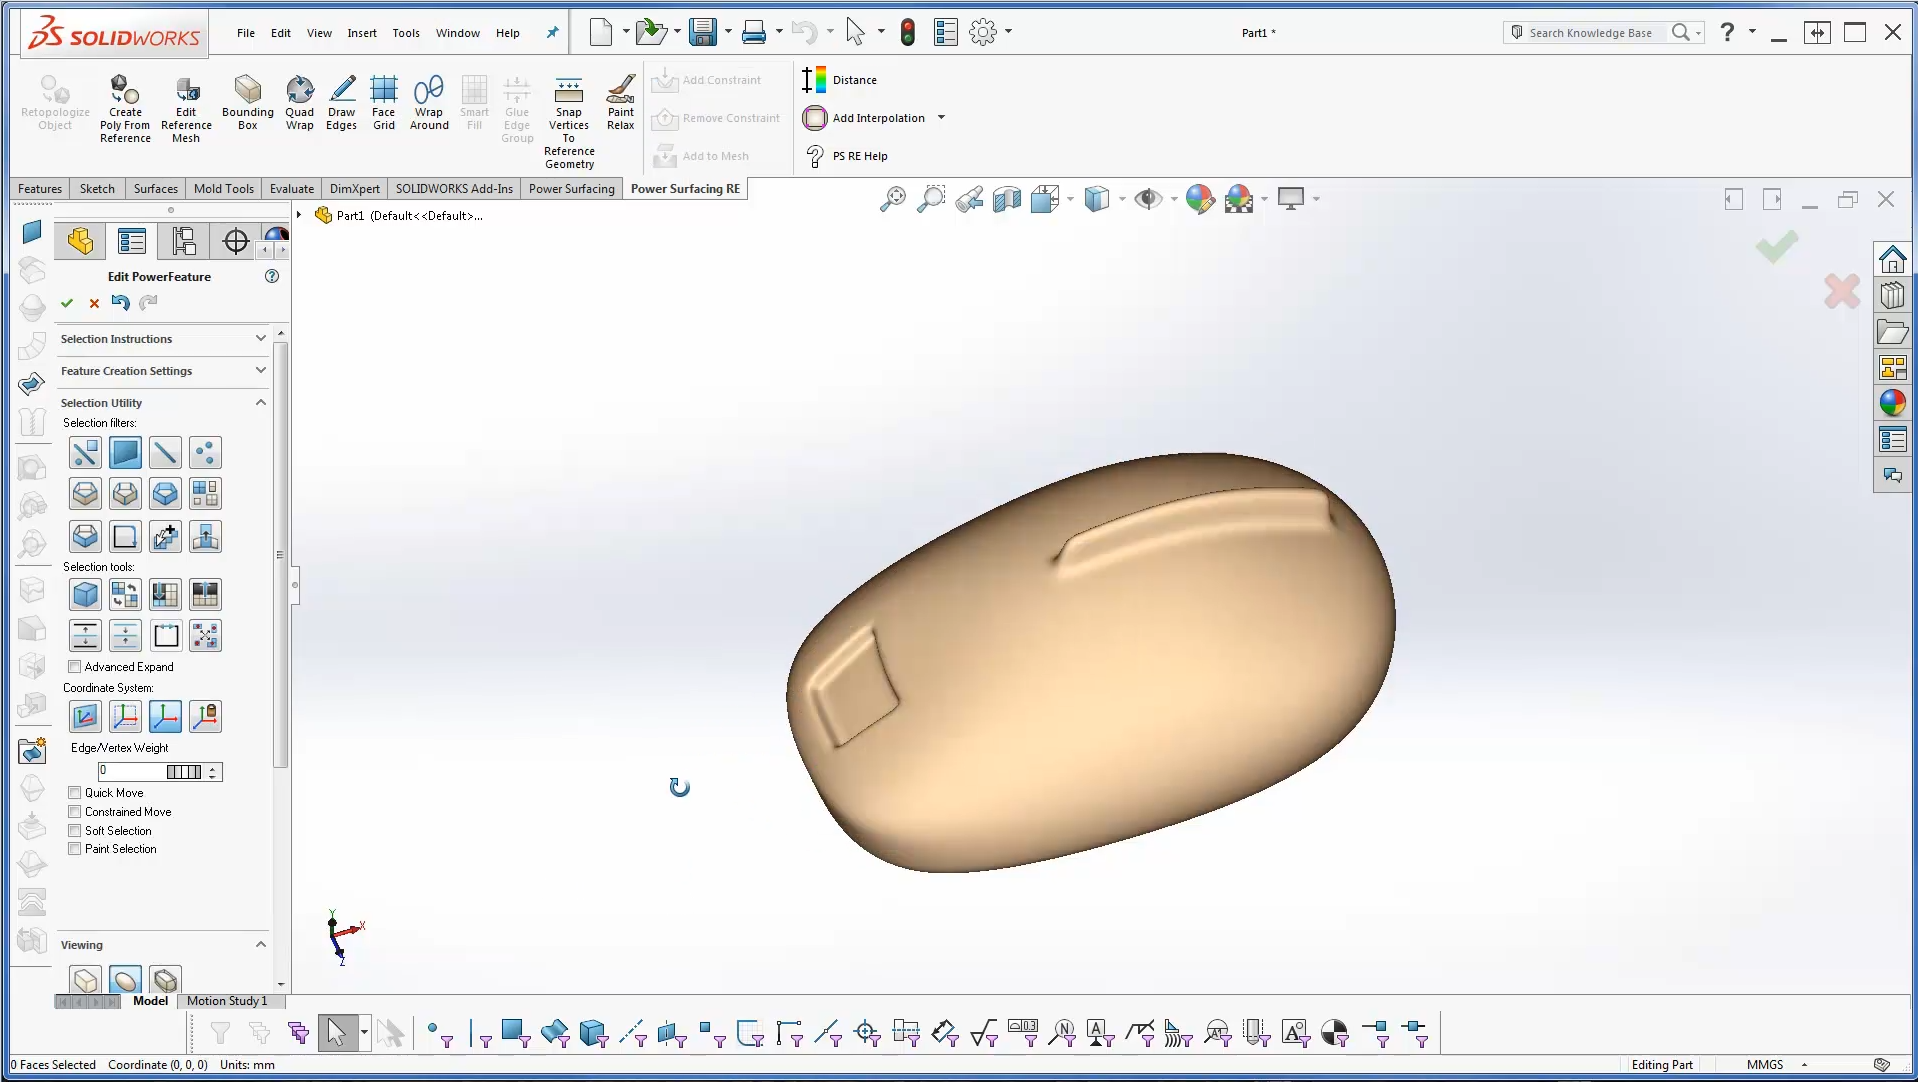Select the Face Grid tool
Viewport: 1918px width, 1082px height.
[x=383, y=103]
